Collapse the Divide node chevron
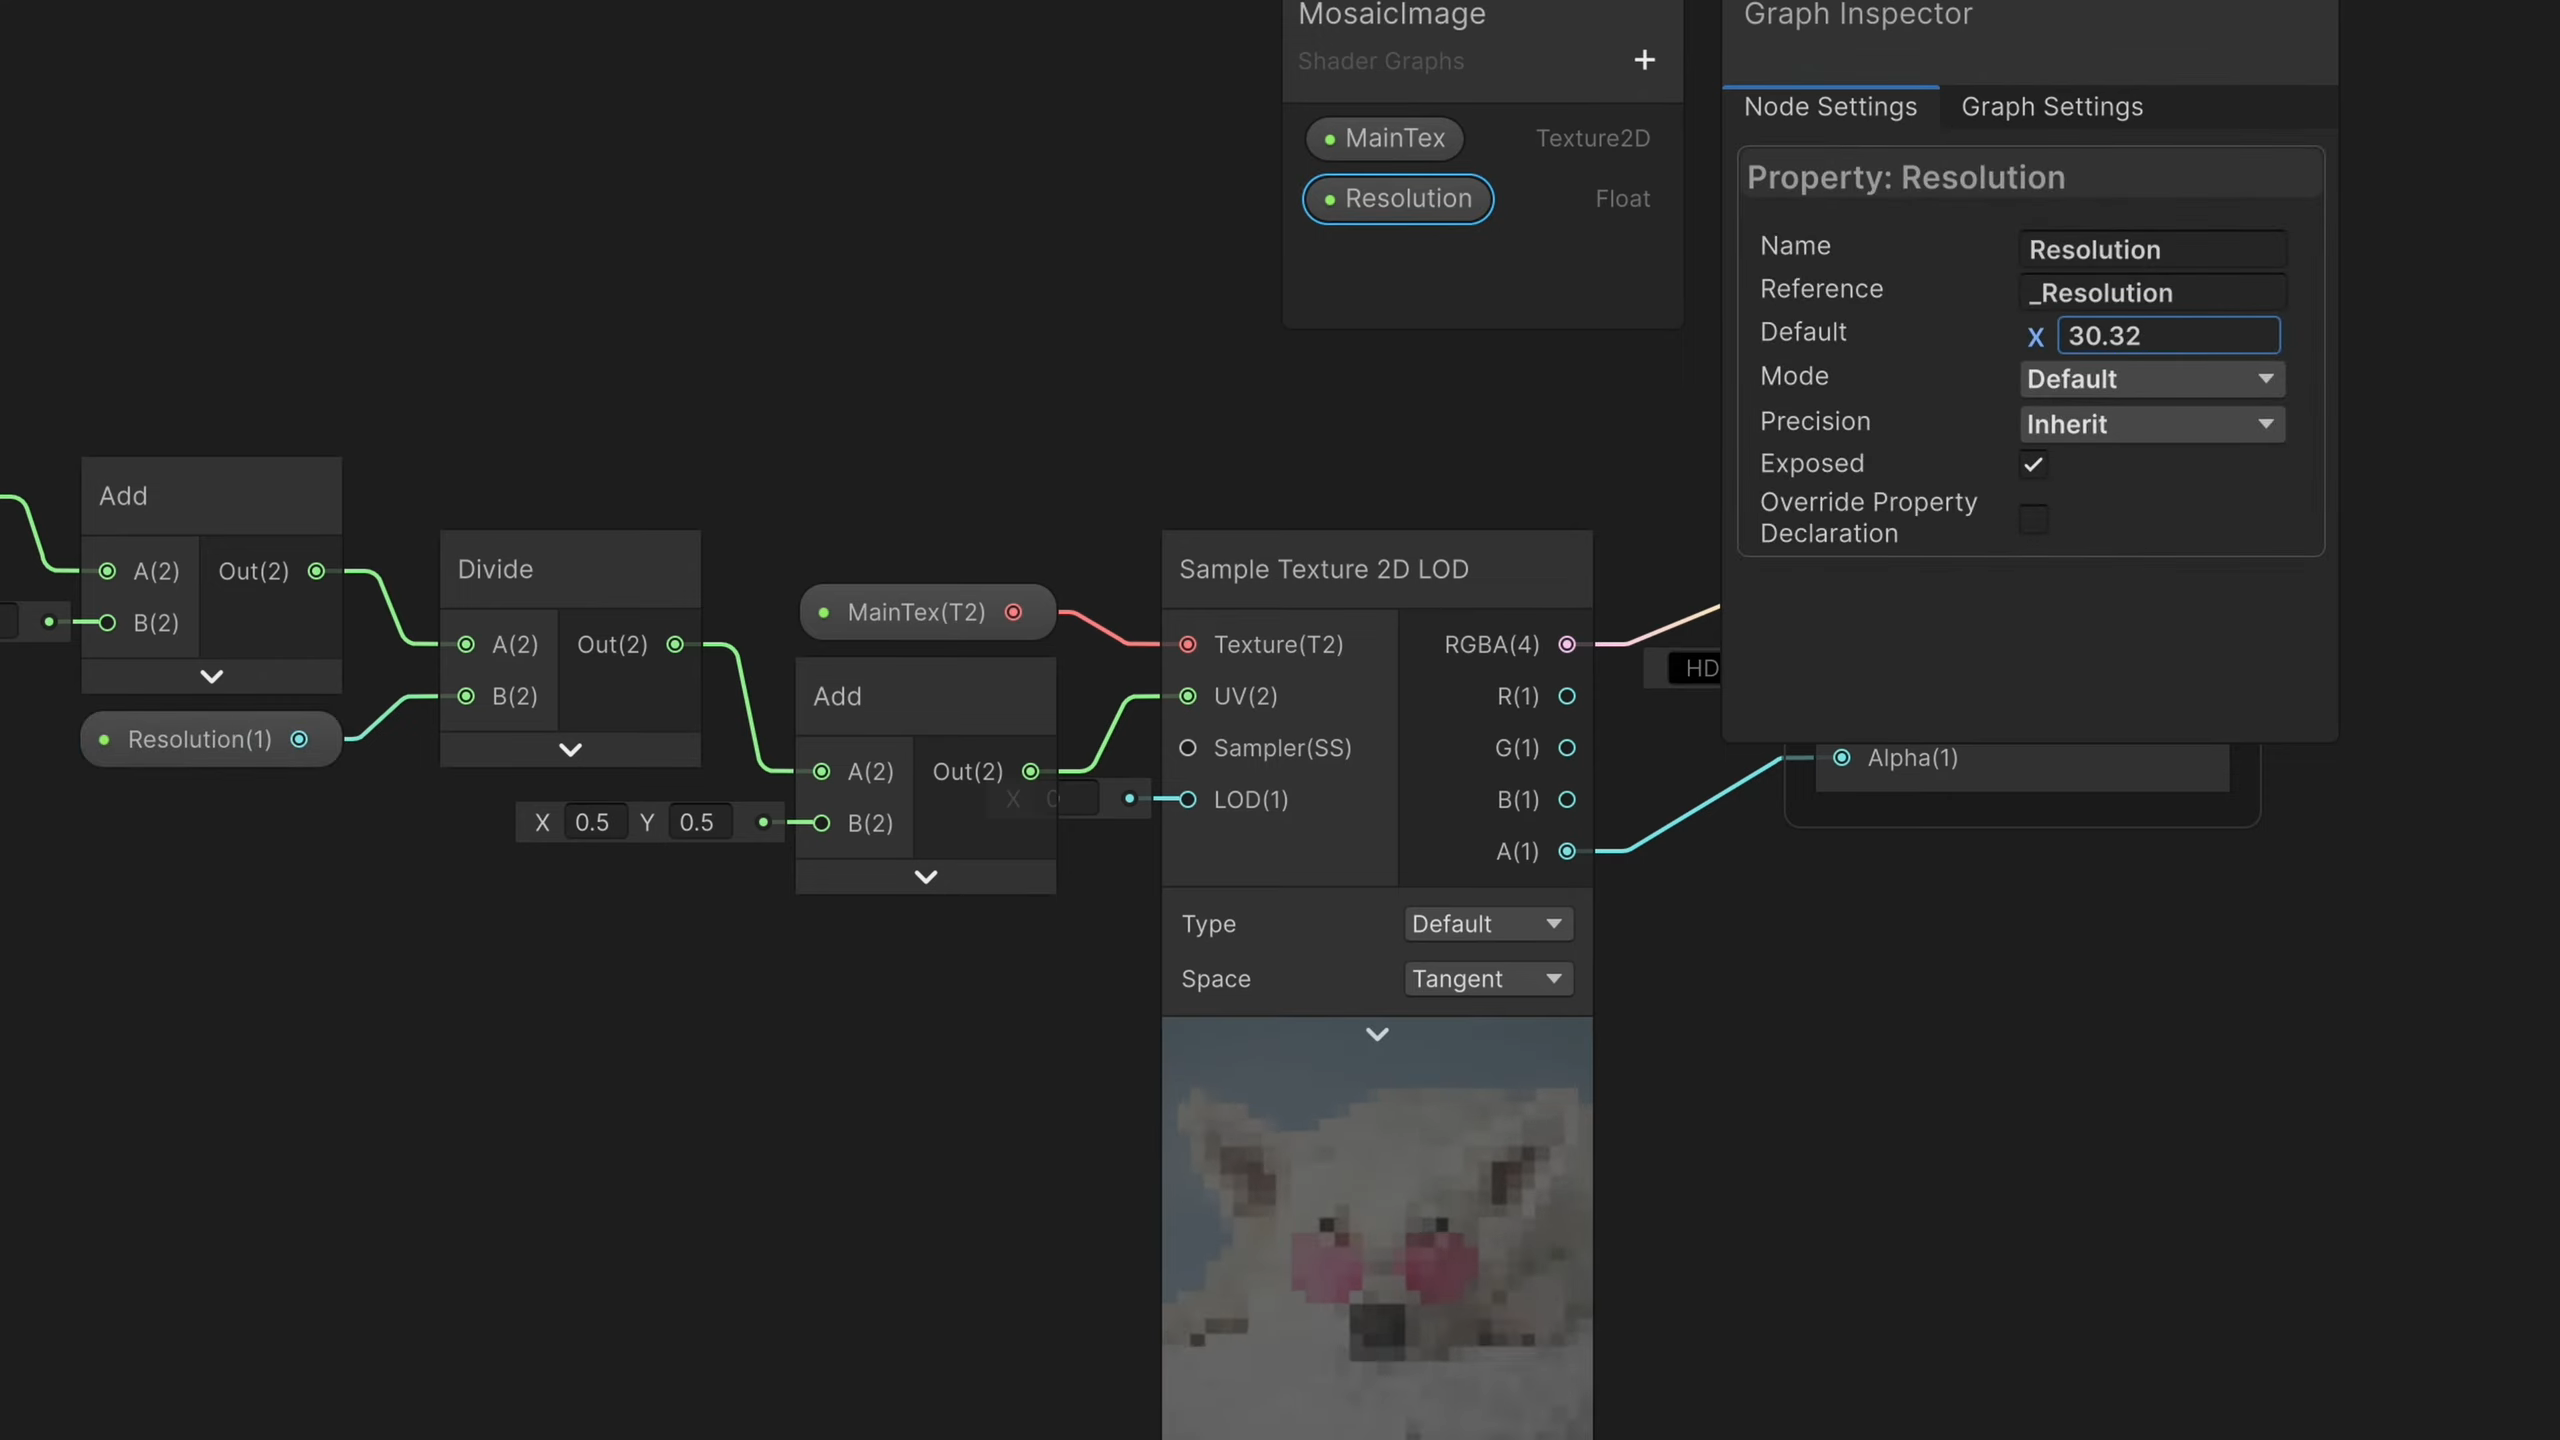 tap(570, 750)
